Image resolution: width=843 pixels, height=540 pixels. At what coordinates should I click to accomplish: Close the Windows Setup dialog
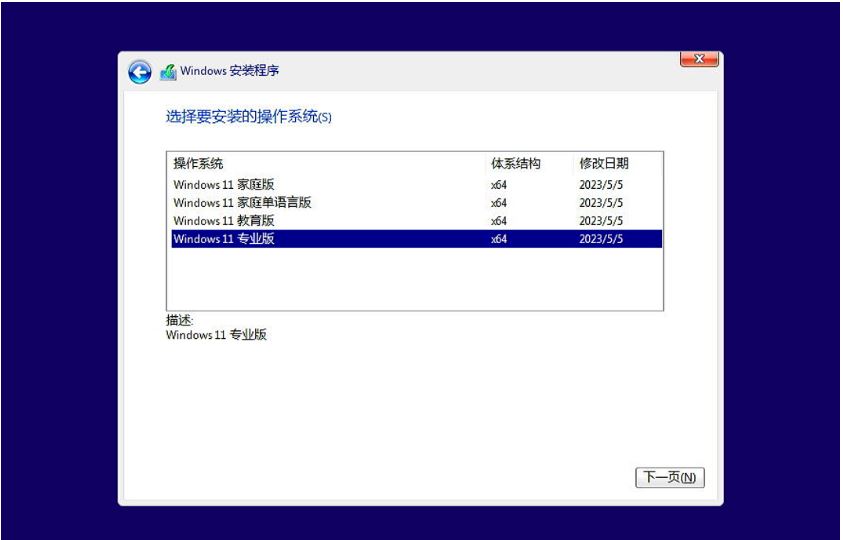click(x=699, y=60)
